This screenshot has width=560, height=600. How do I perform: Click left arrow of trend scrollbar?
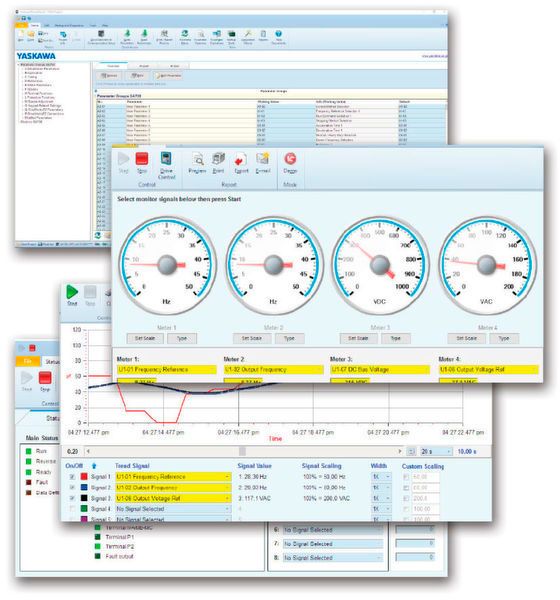click(x=88, y=452)
